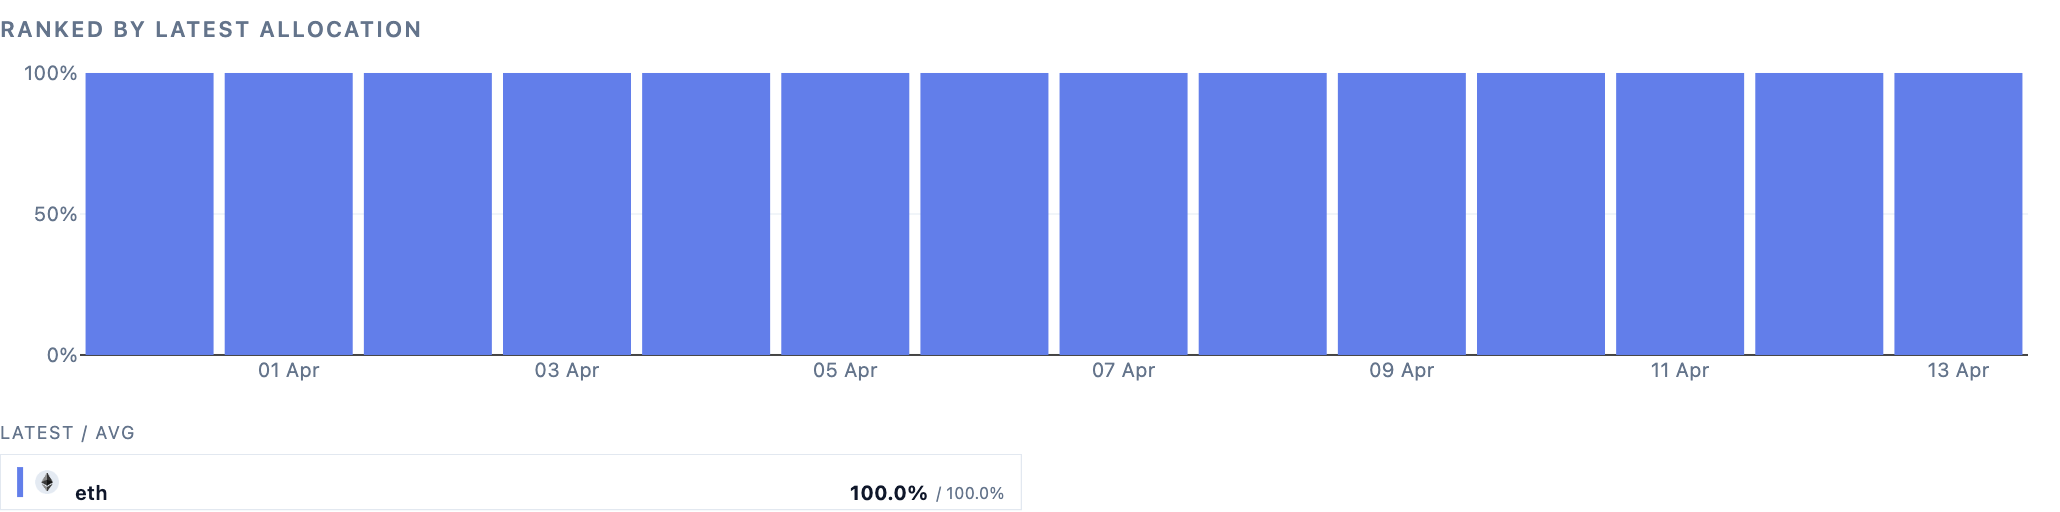
Task: Click the 09 Apr axis label
Action: coord(1402,370)
